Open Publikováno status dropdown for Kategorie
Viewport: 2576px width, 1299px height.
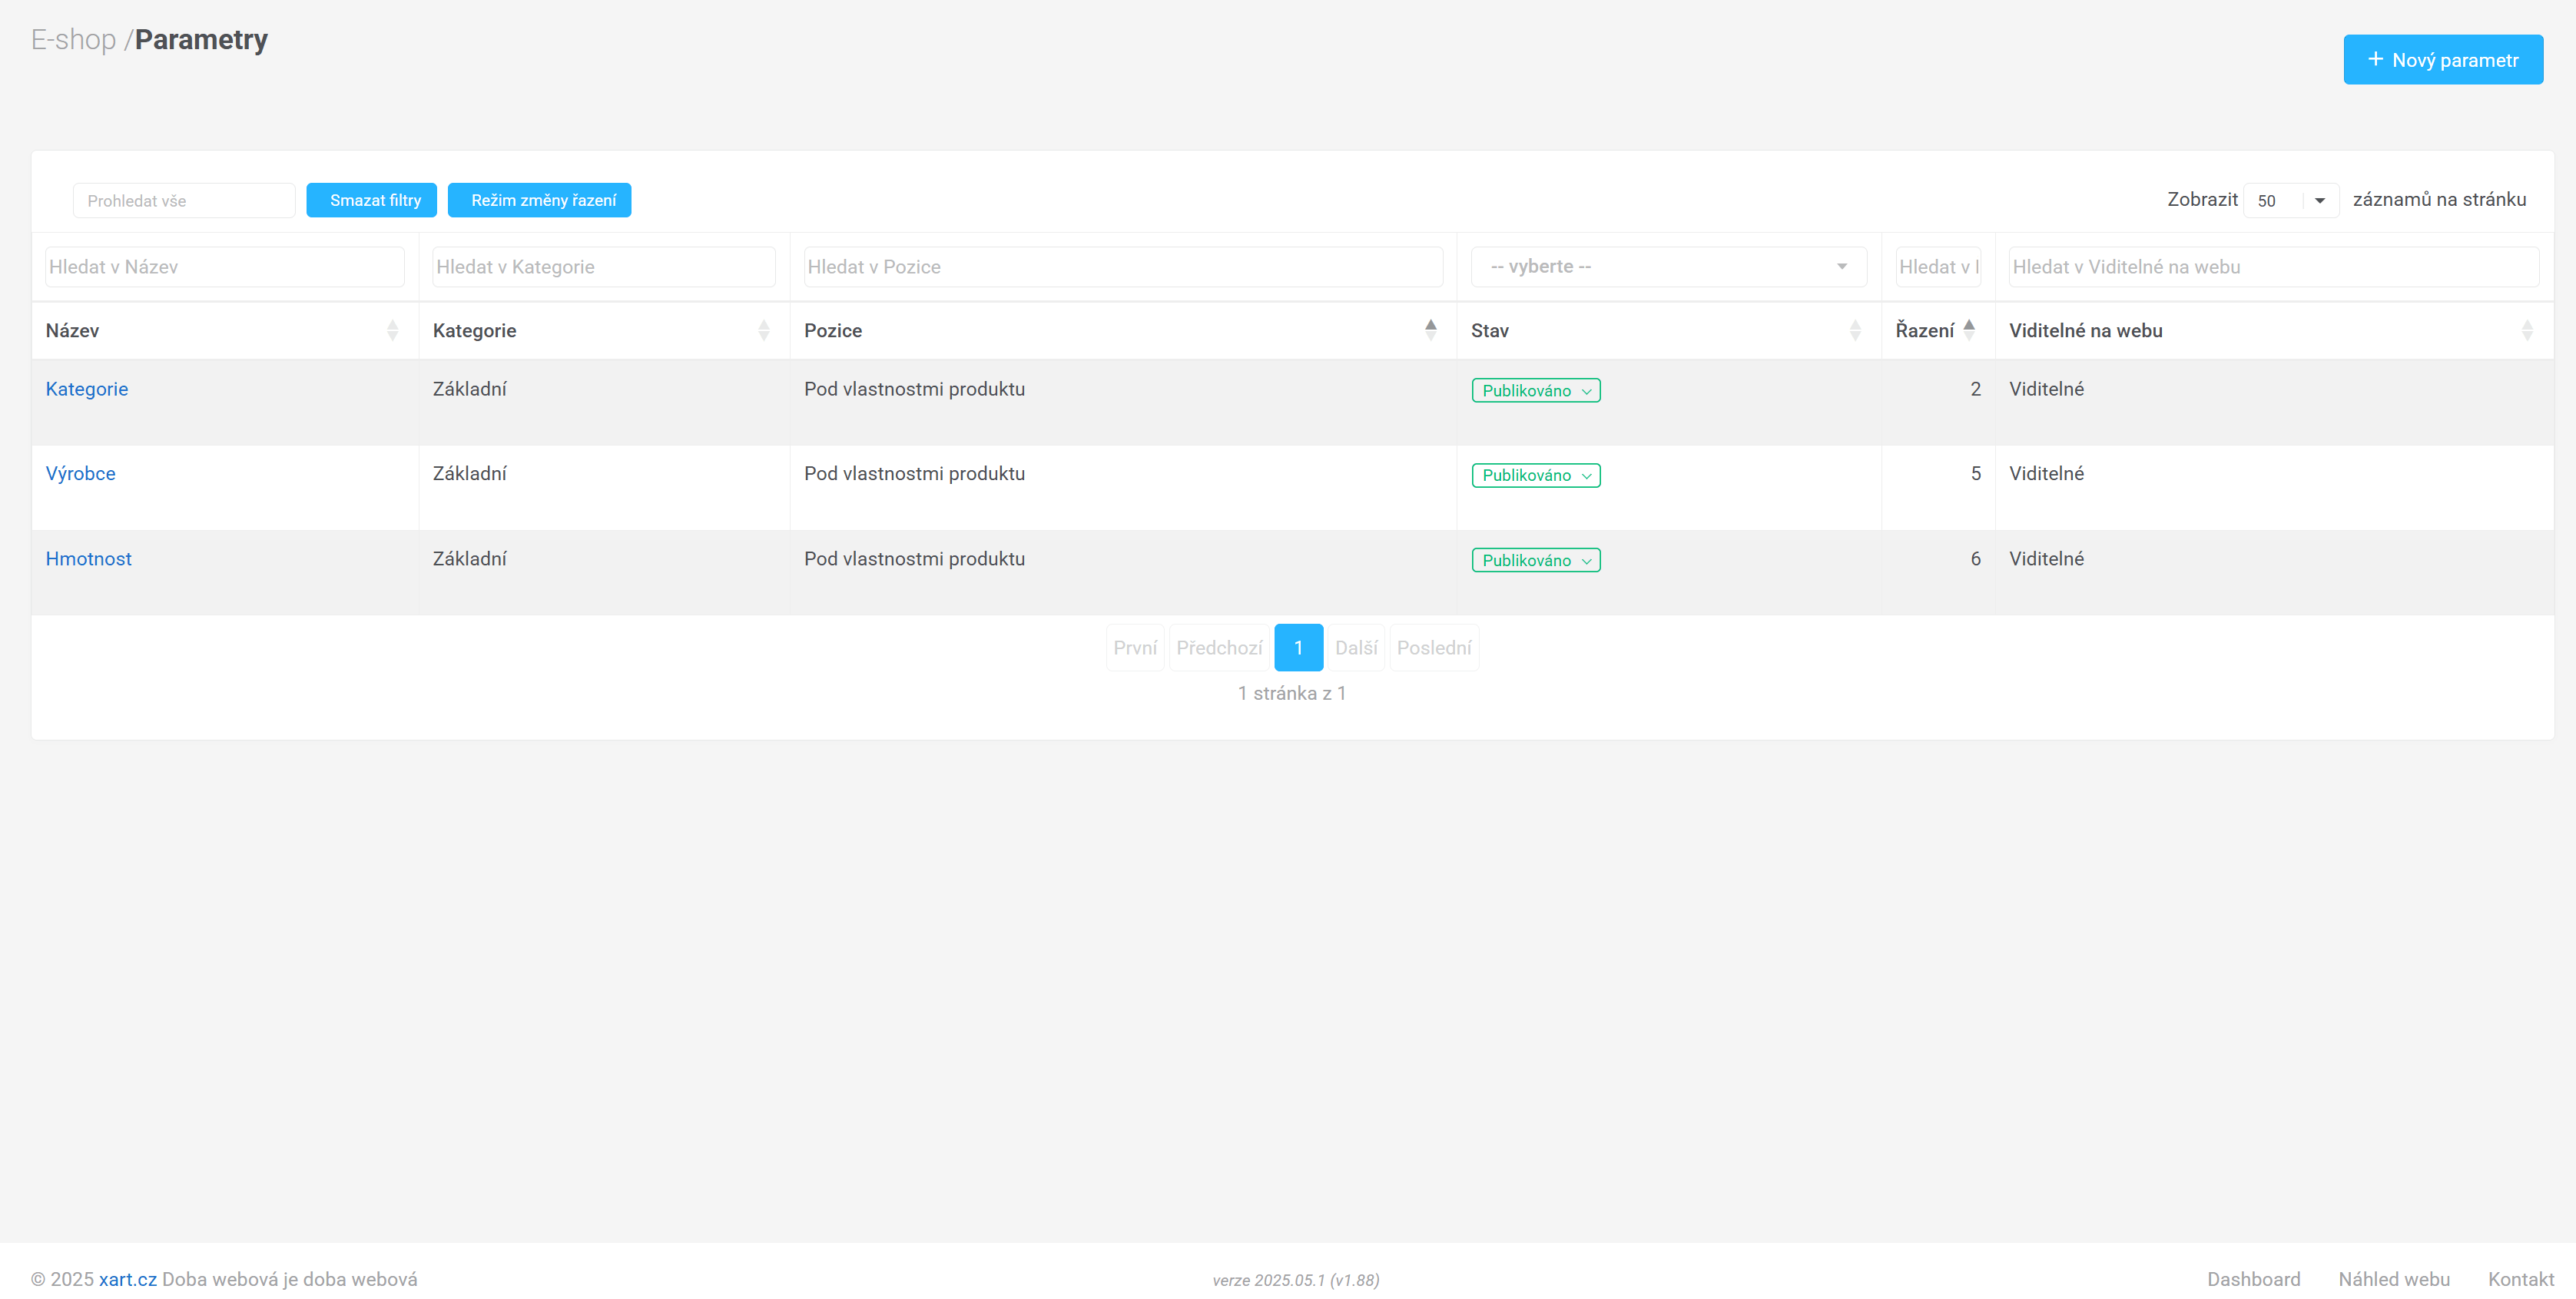[1535, 390]
